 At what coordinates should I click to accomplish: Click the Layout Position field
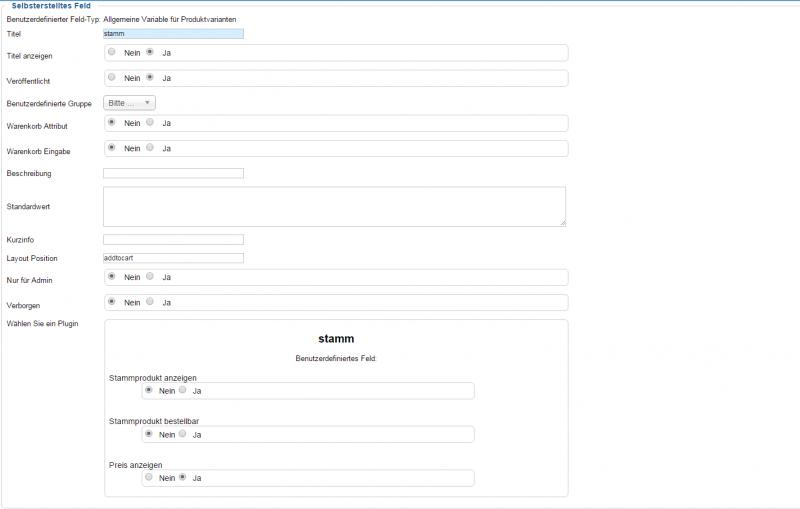pyautogui.click(x=173, y=258)
